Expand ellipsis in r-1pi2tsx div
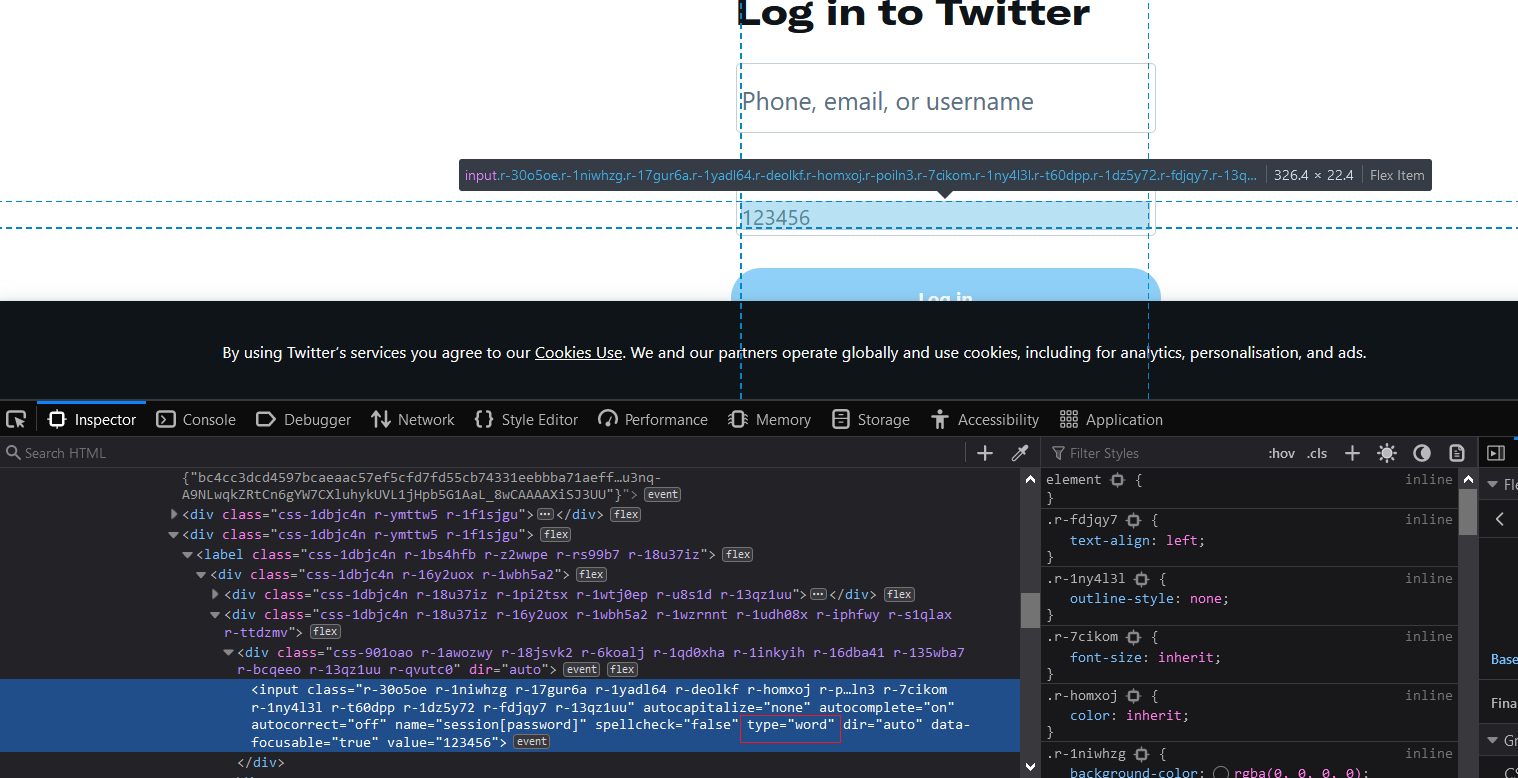Image resolution: width=1518 pixels, height=778 pixels. tap(818, 594)
